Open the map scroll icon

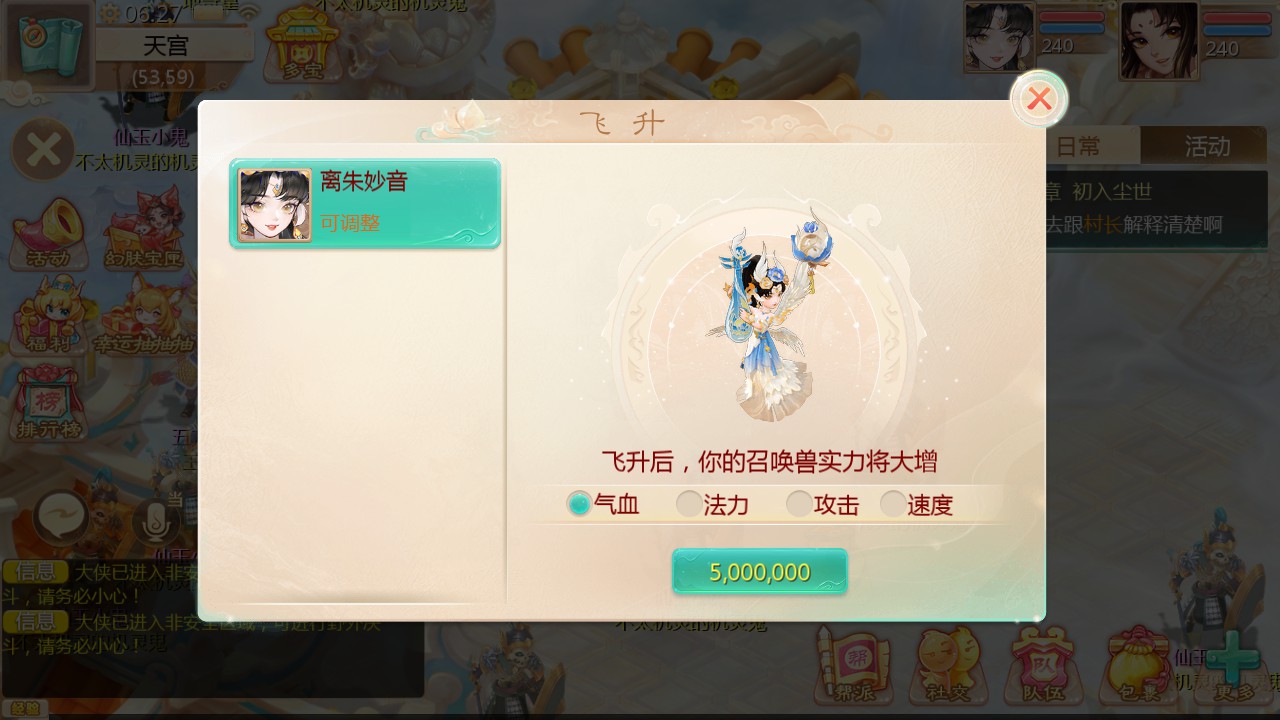[48, 45]
